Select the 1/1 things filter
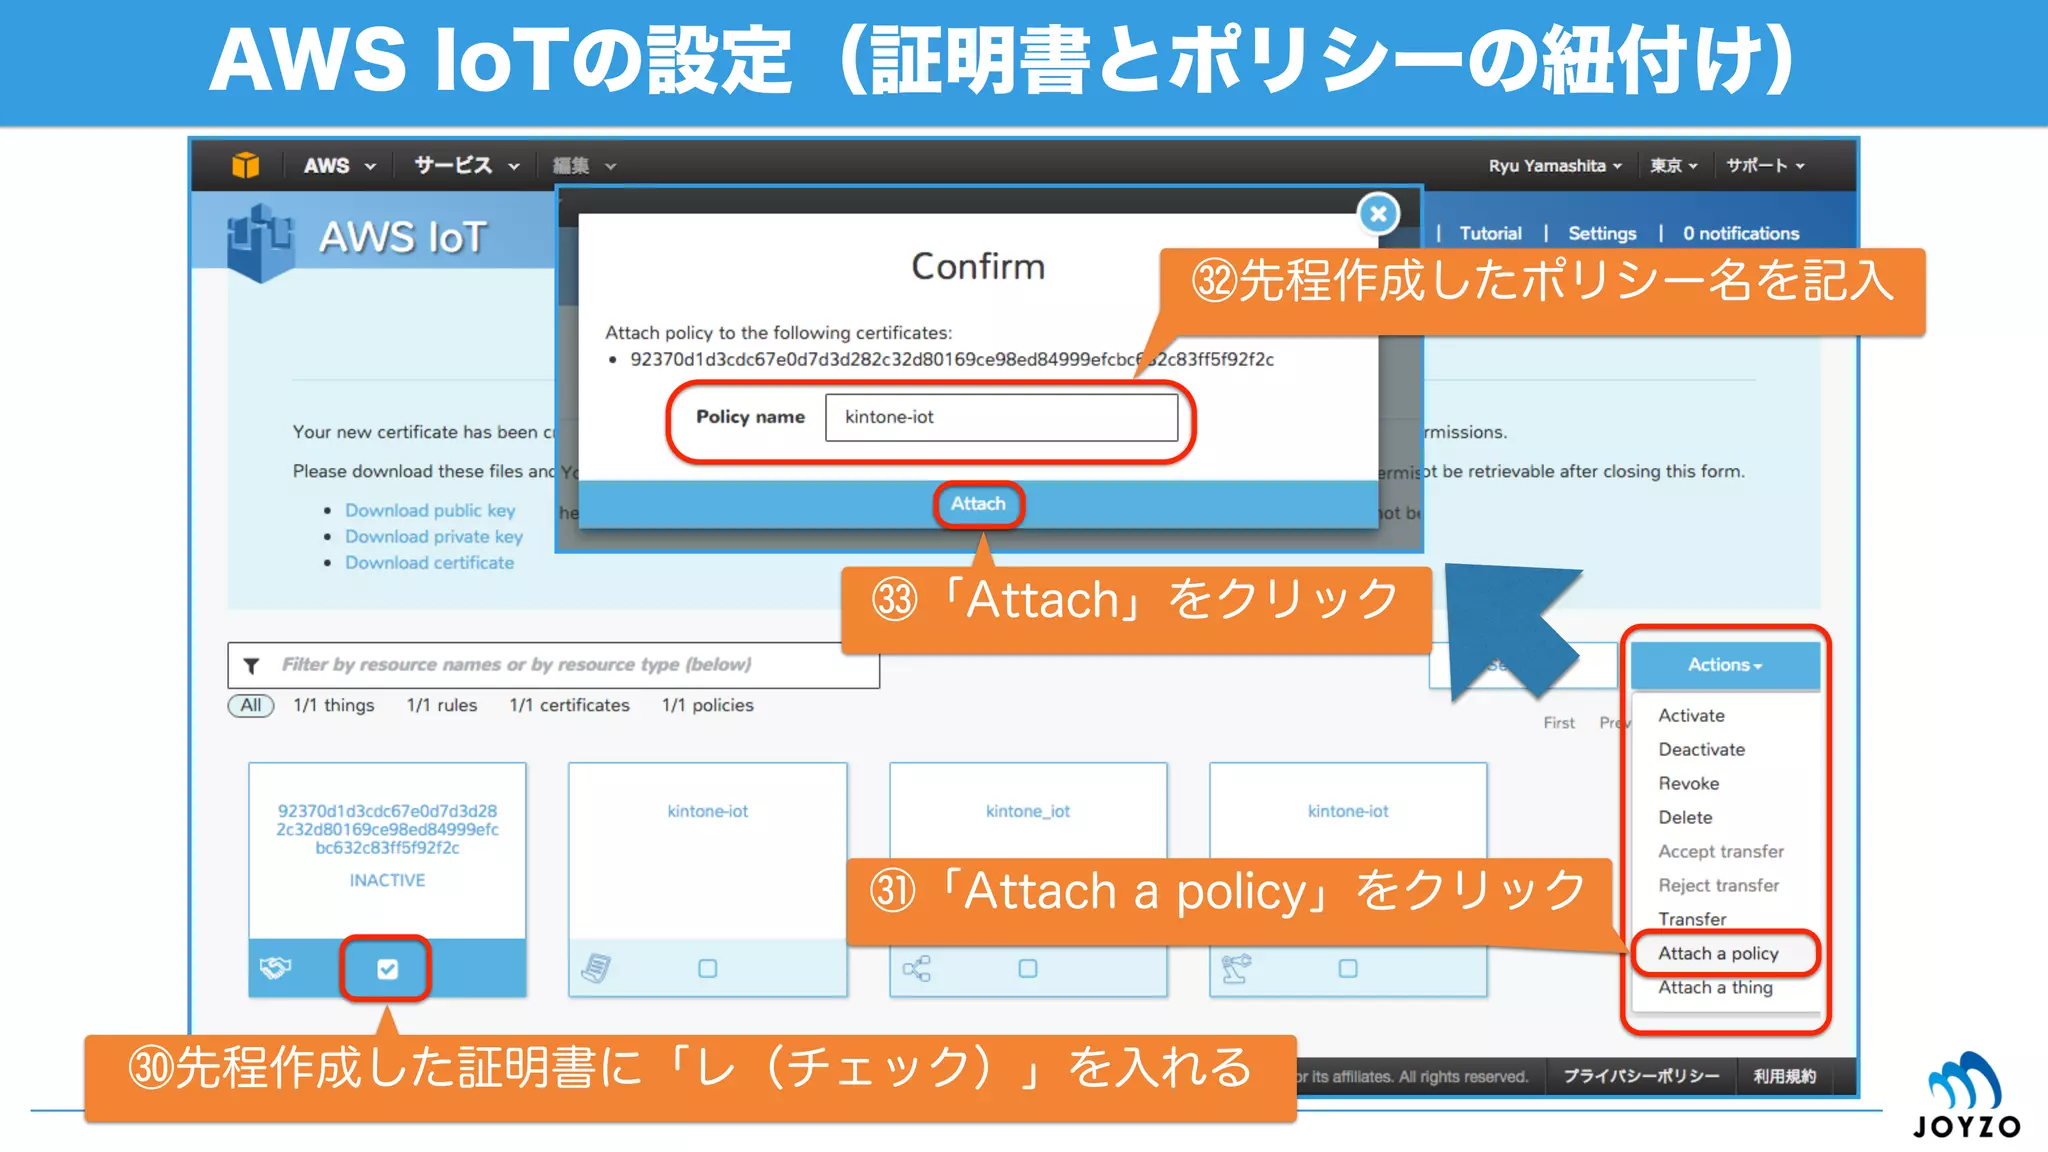The width and height of the screenshot is (2048, 1152). point(334,705)
